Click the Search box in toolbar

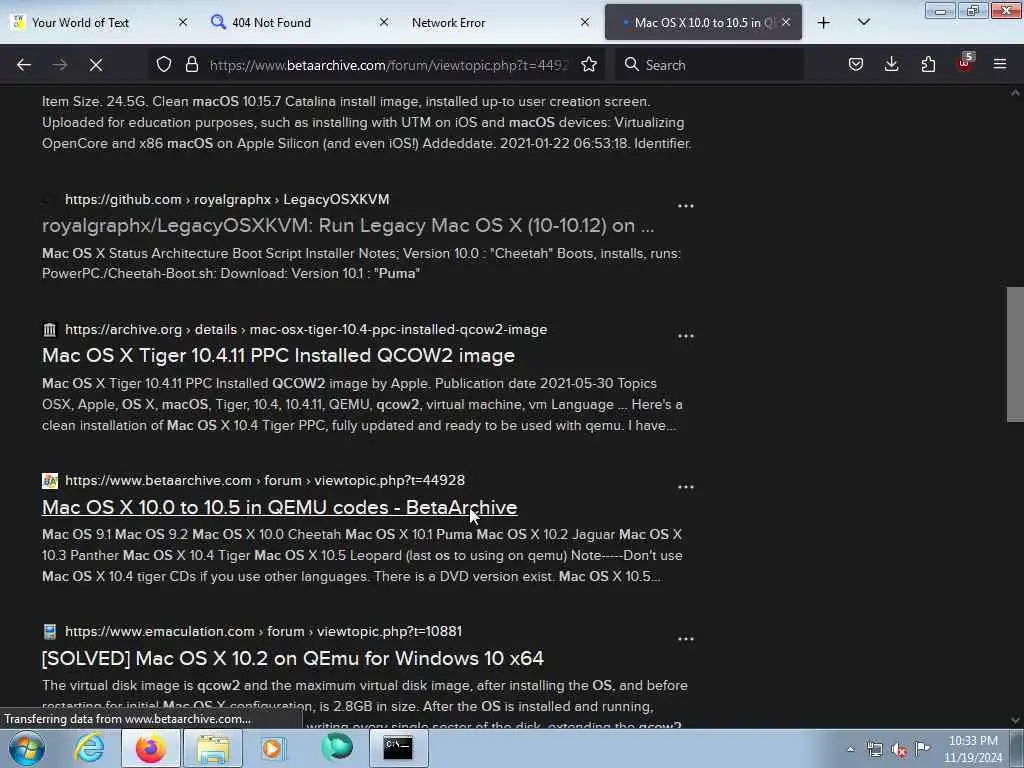tap(709, 65)
